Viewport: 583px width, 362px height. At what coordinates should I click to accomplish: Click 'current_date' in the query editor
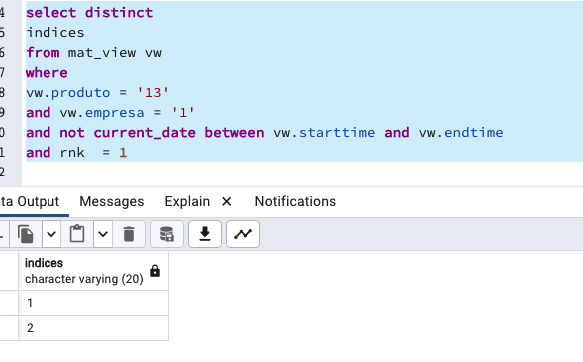[x=144, y=133]
